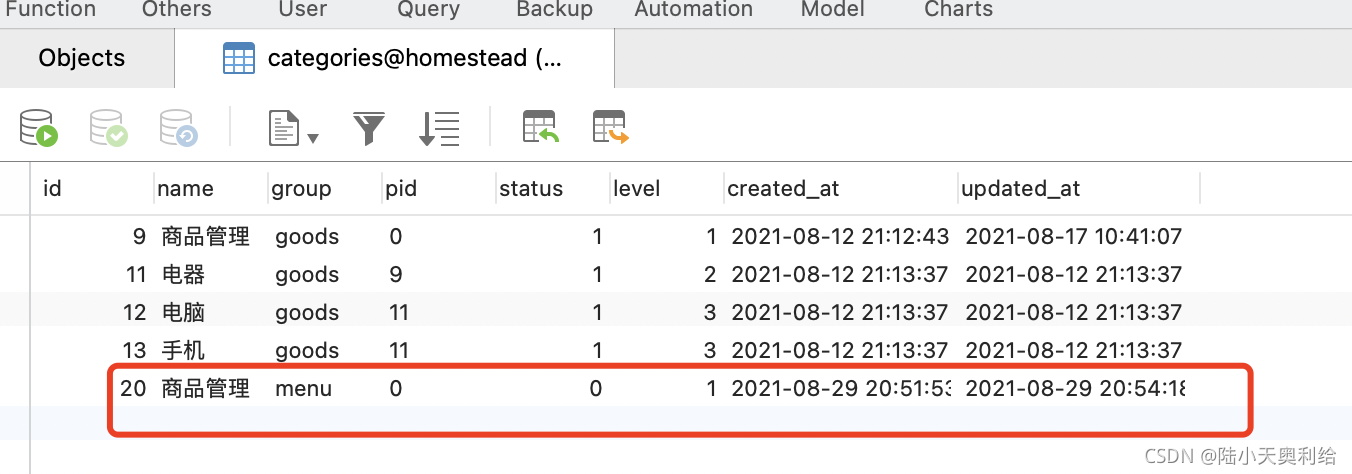Viewport: 1352px width, 474px height.
Task: Click the pid column header
Action: [x=439, y=188]
